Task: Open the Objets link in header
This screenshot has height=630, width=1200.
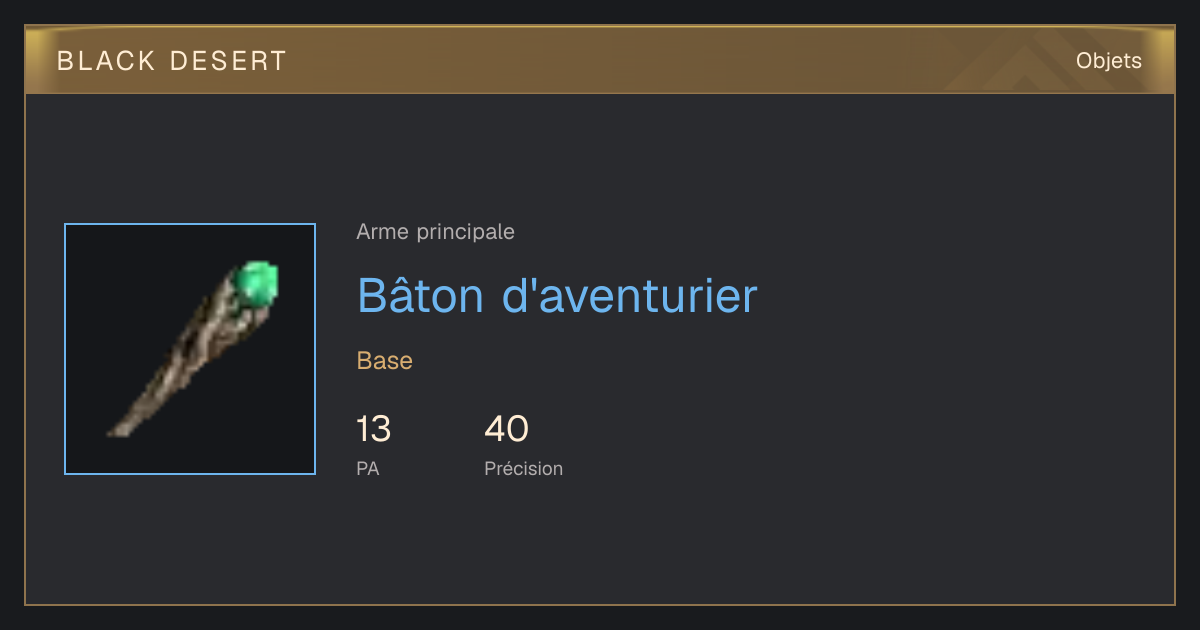Action: (1108, 61)
